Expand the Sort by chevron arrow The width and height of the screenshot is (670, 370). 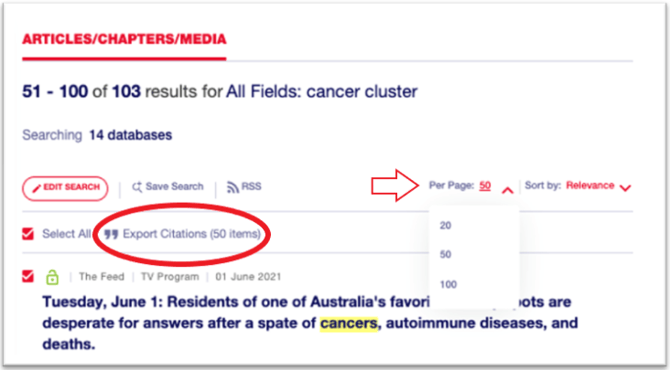[x=625, y=188]
